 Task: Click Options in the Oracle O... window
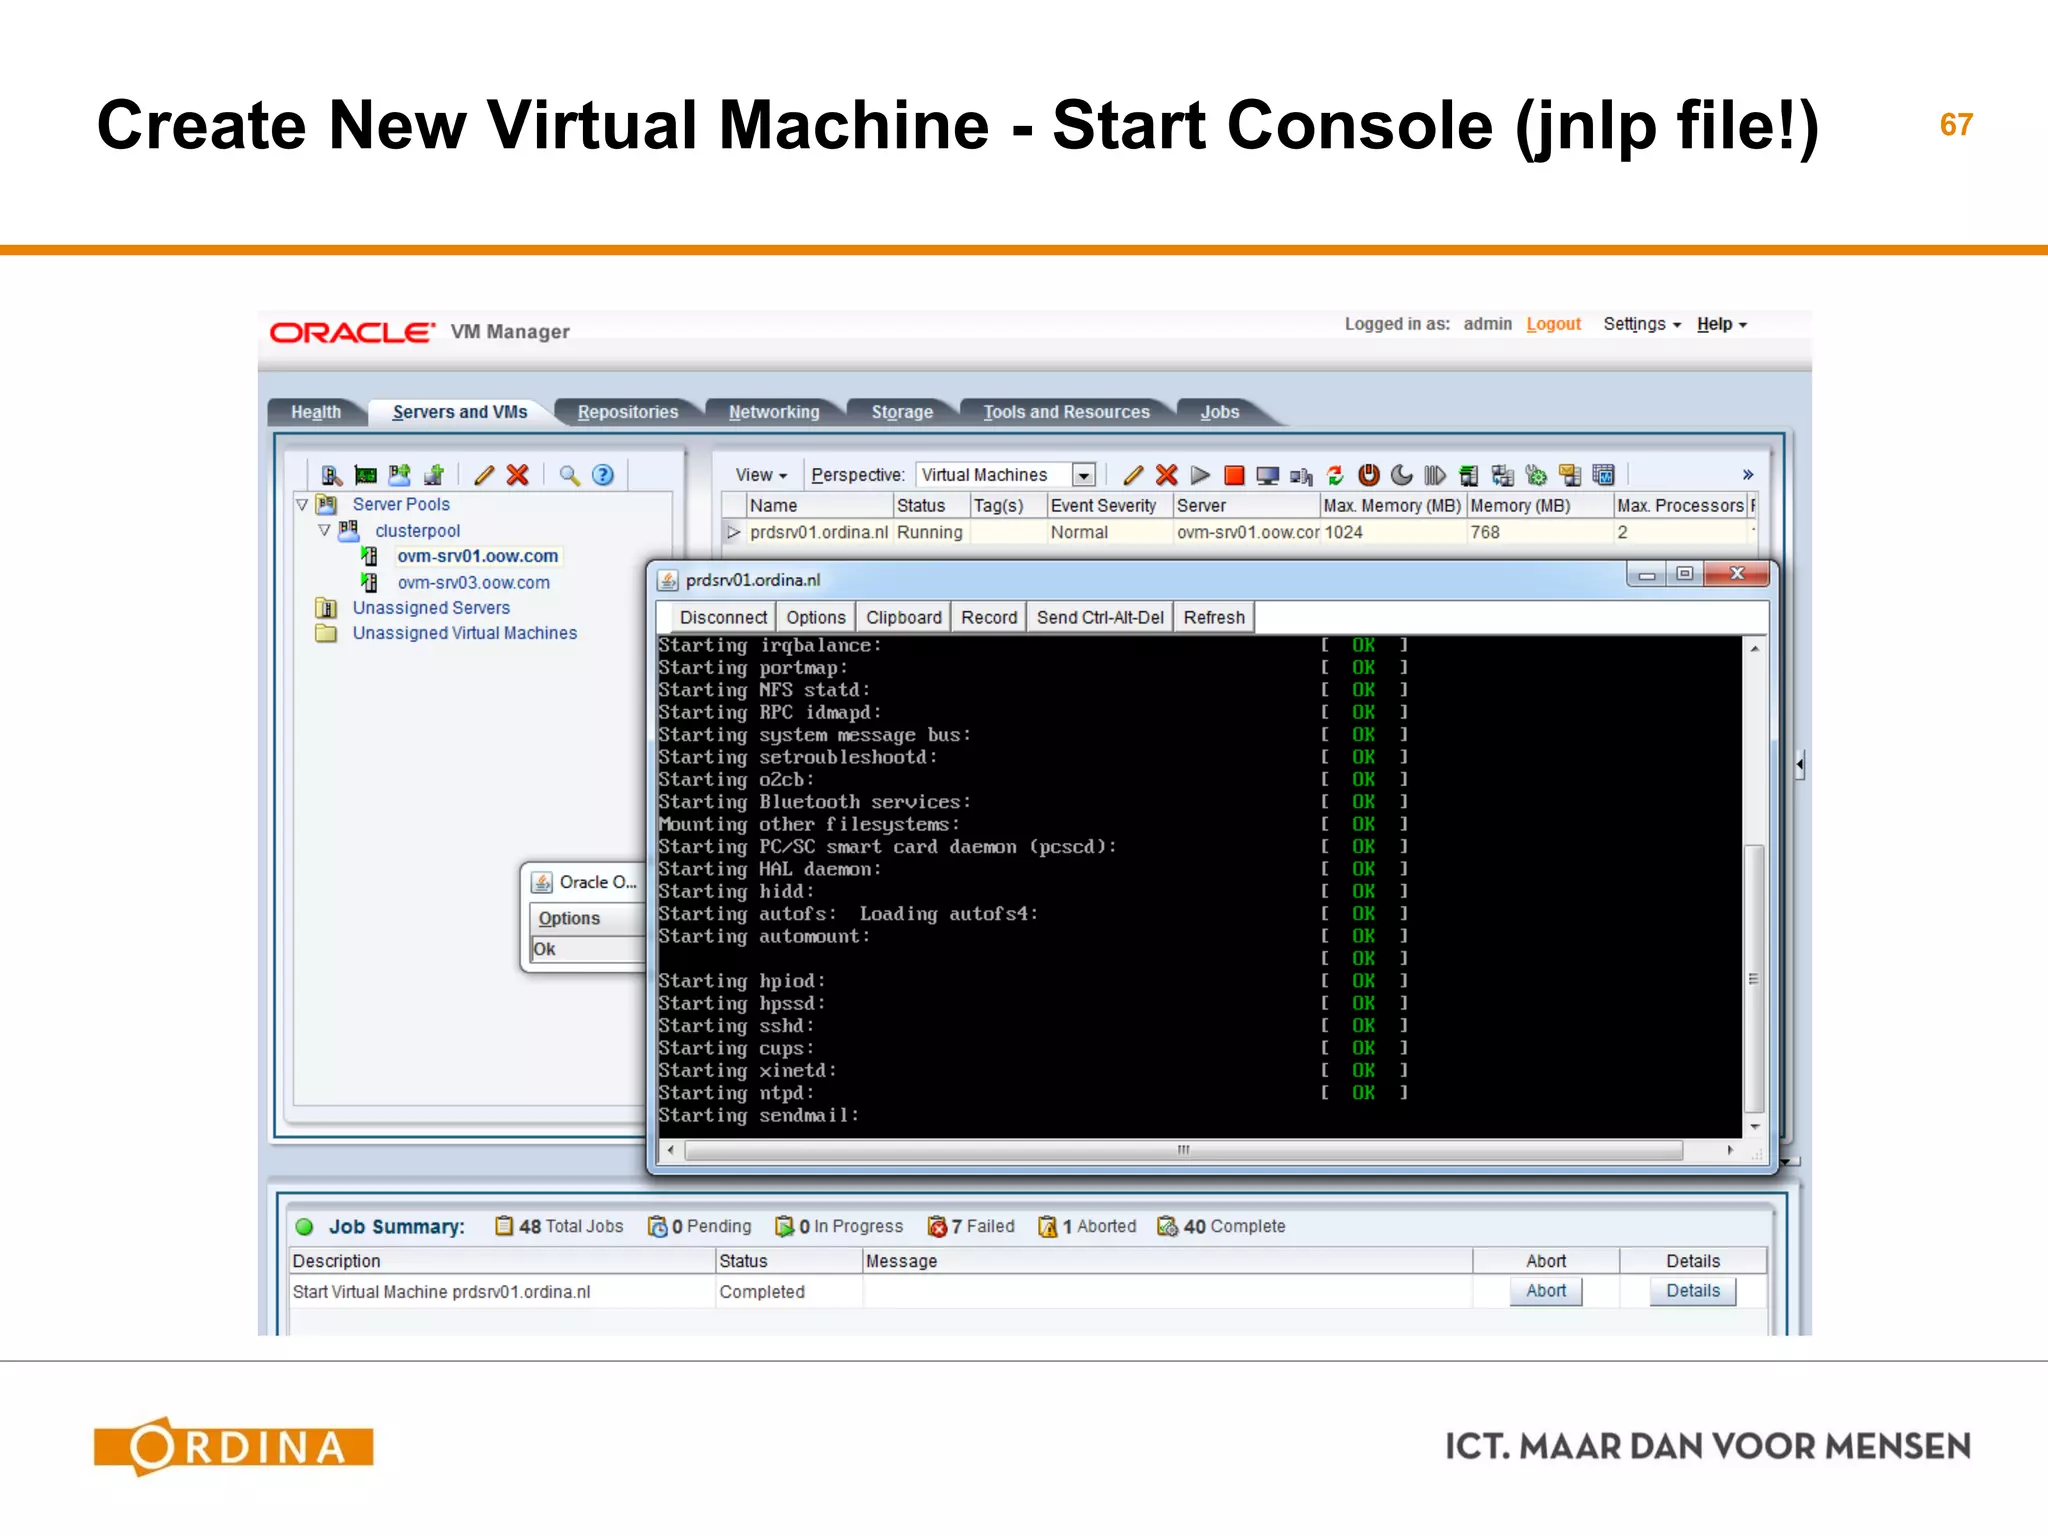pyautogui.click(x=569, y=918)
